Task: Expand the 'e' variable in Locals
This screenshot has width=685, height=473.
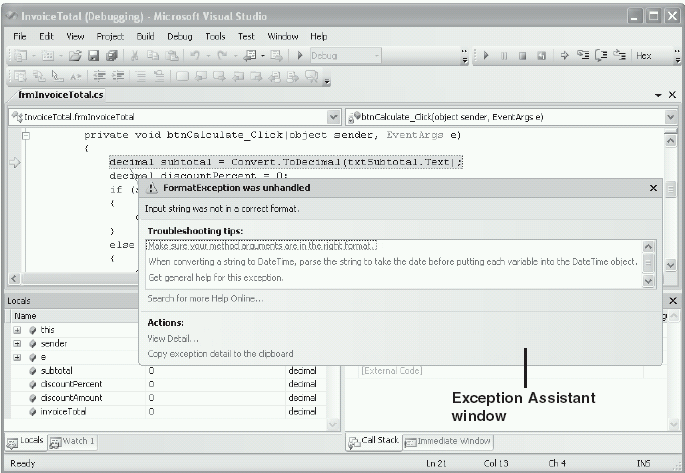Action: point(17,357)
